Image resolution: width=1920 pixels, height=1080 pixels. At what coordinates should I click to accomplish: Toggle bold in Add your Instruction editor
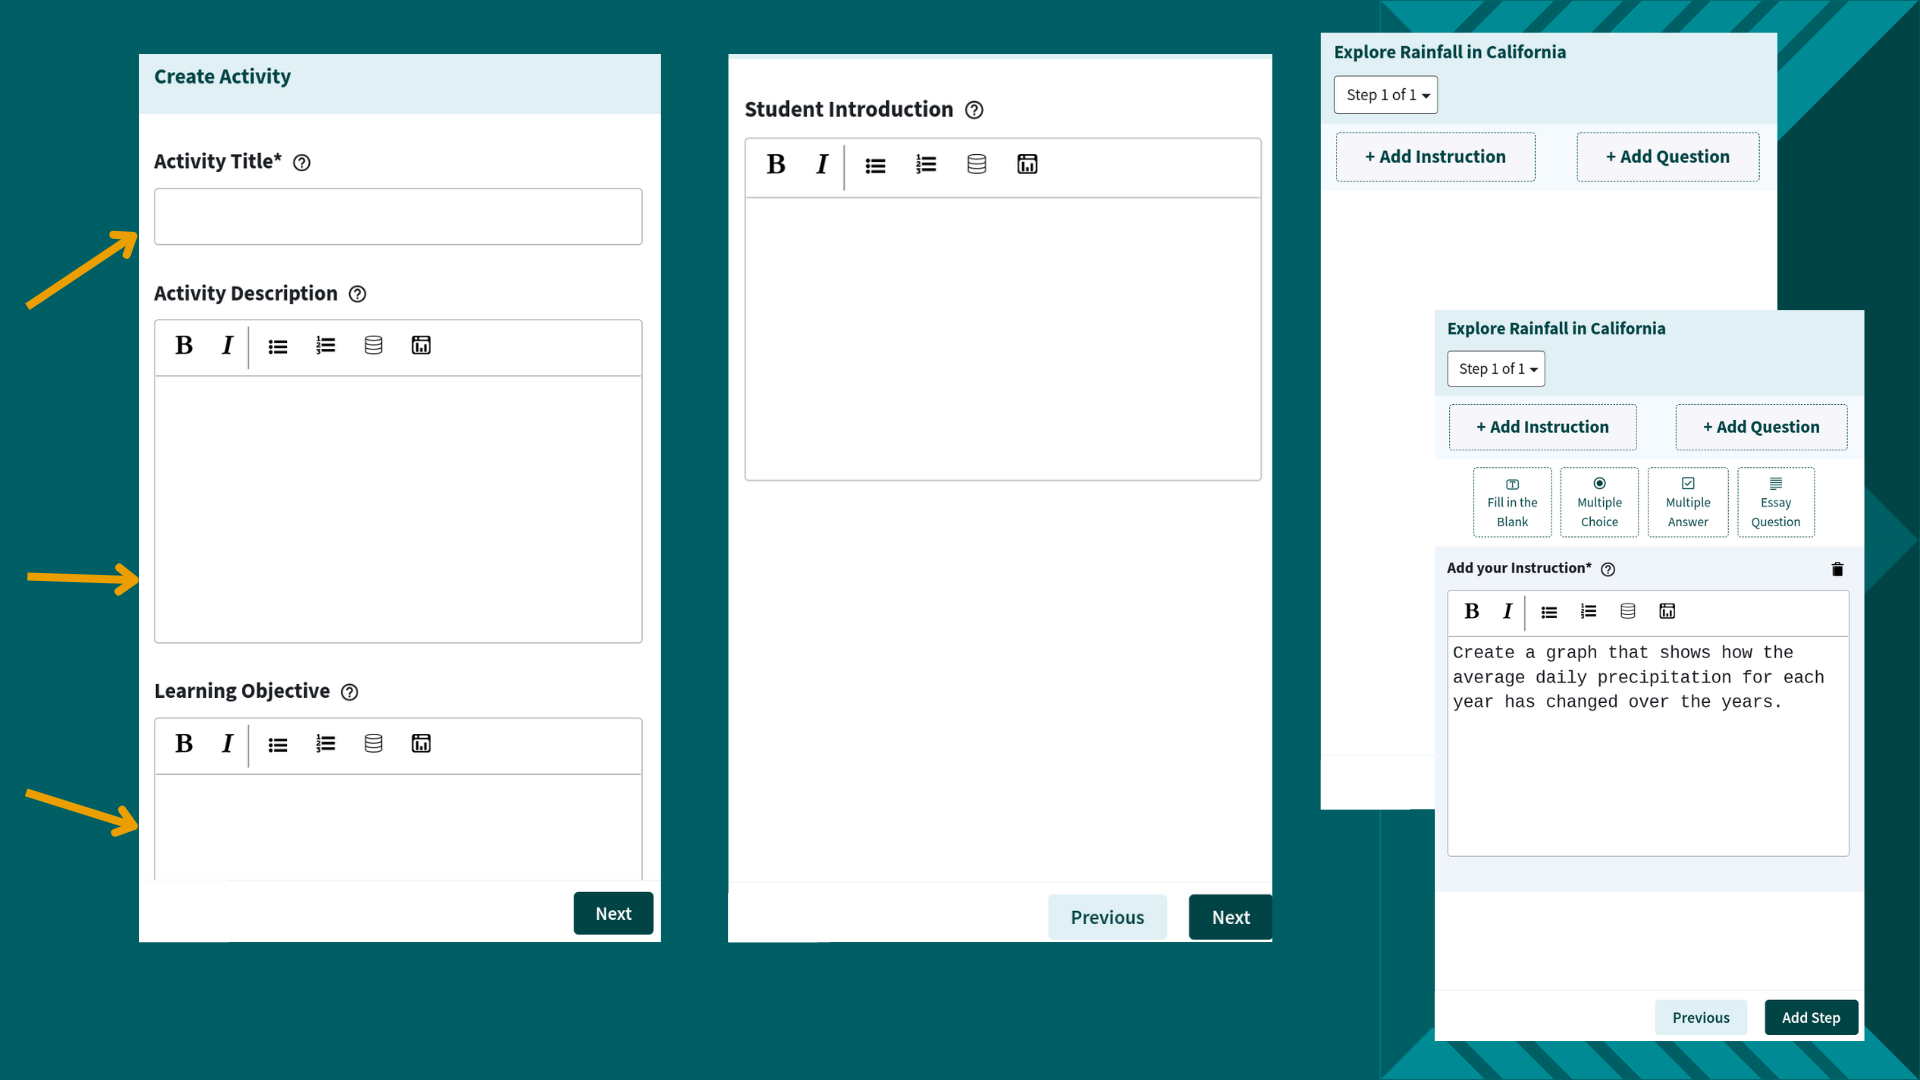(x=1472, y=612)
